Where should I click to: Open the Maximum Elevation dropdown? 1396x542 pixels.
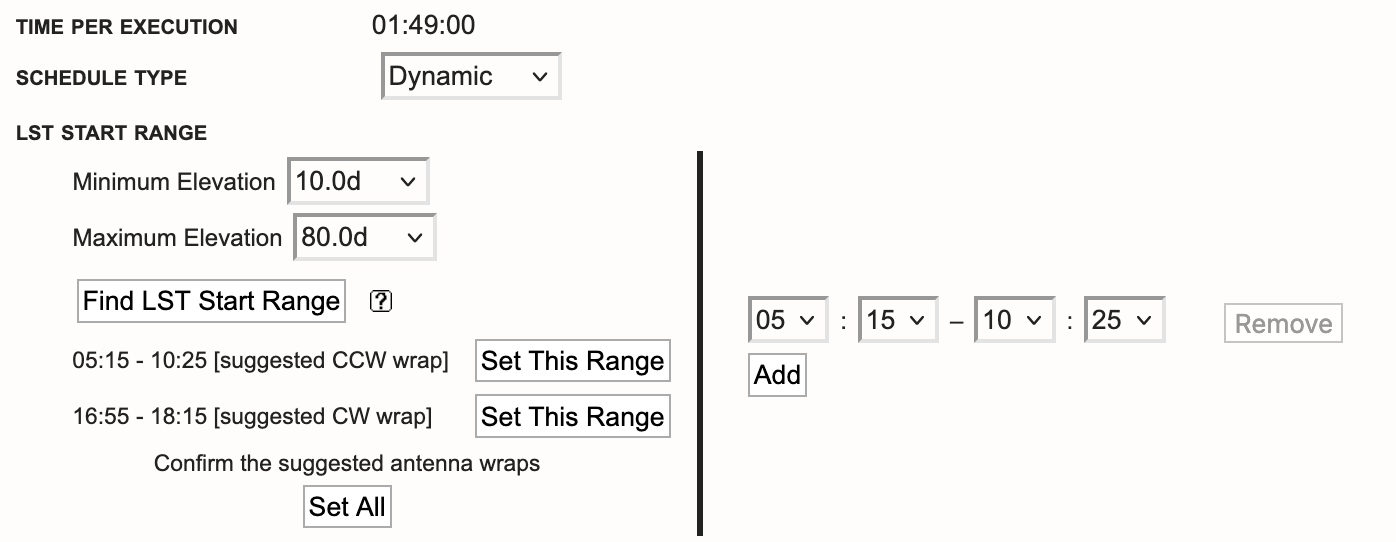click(364, 238)
